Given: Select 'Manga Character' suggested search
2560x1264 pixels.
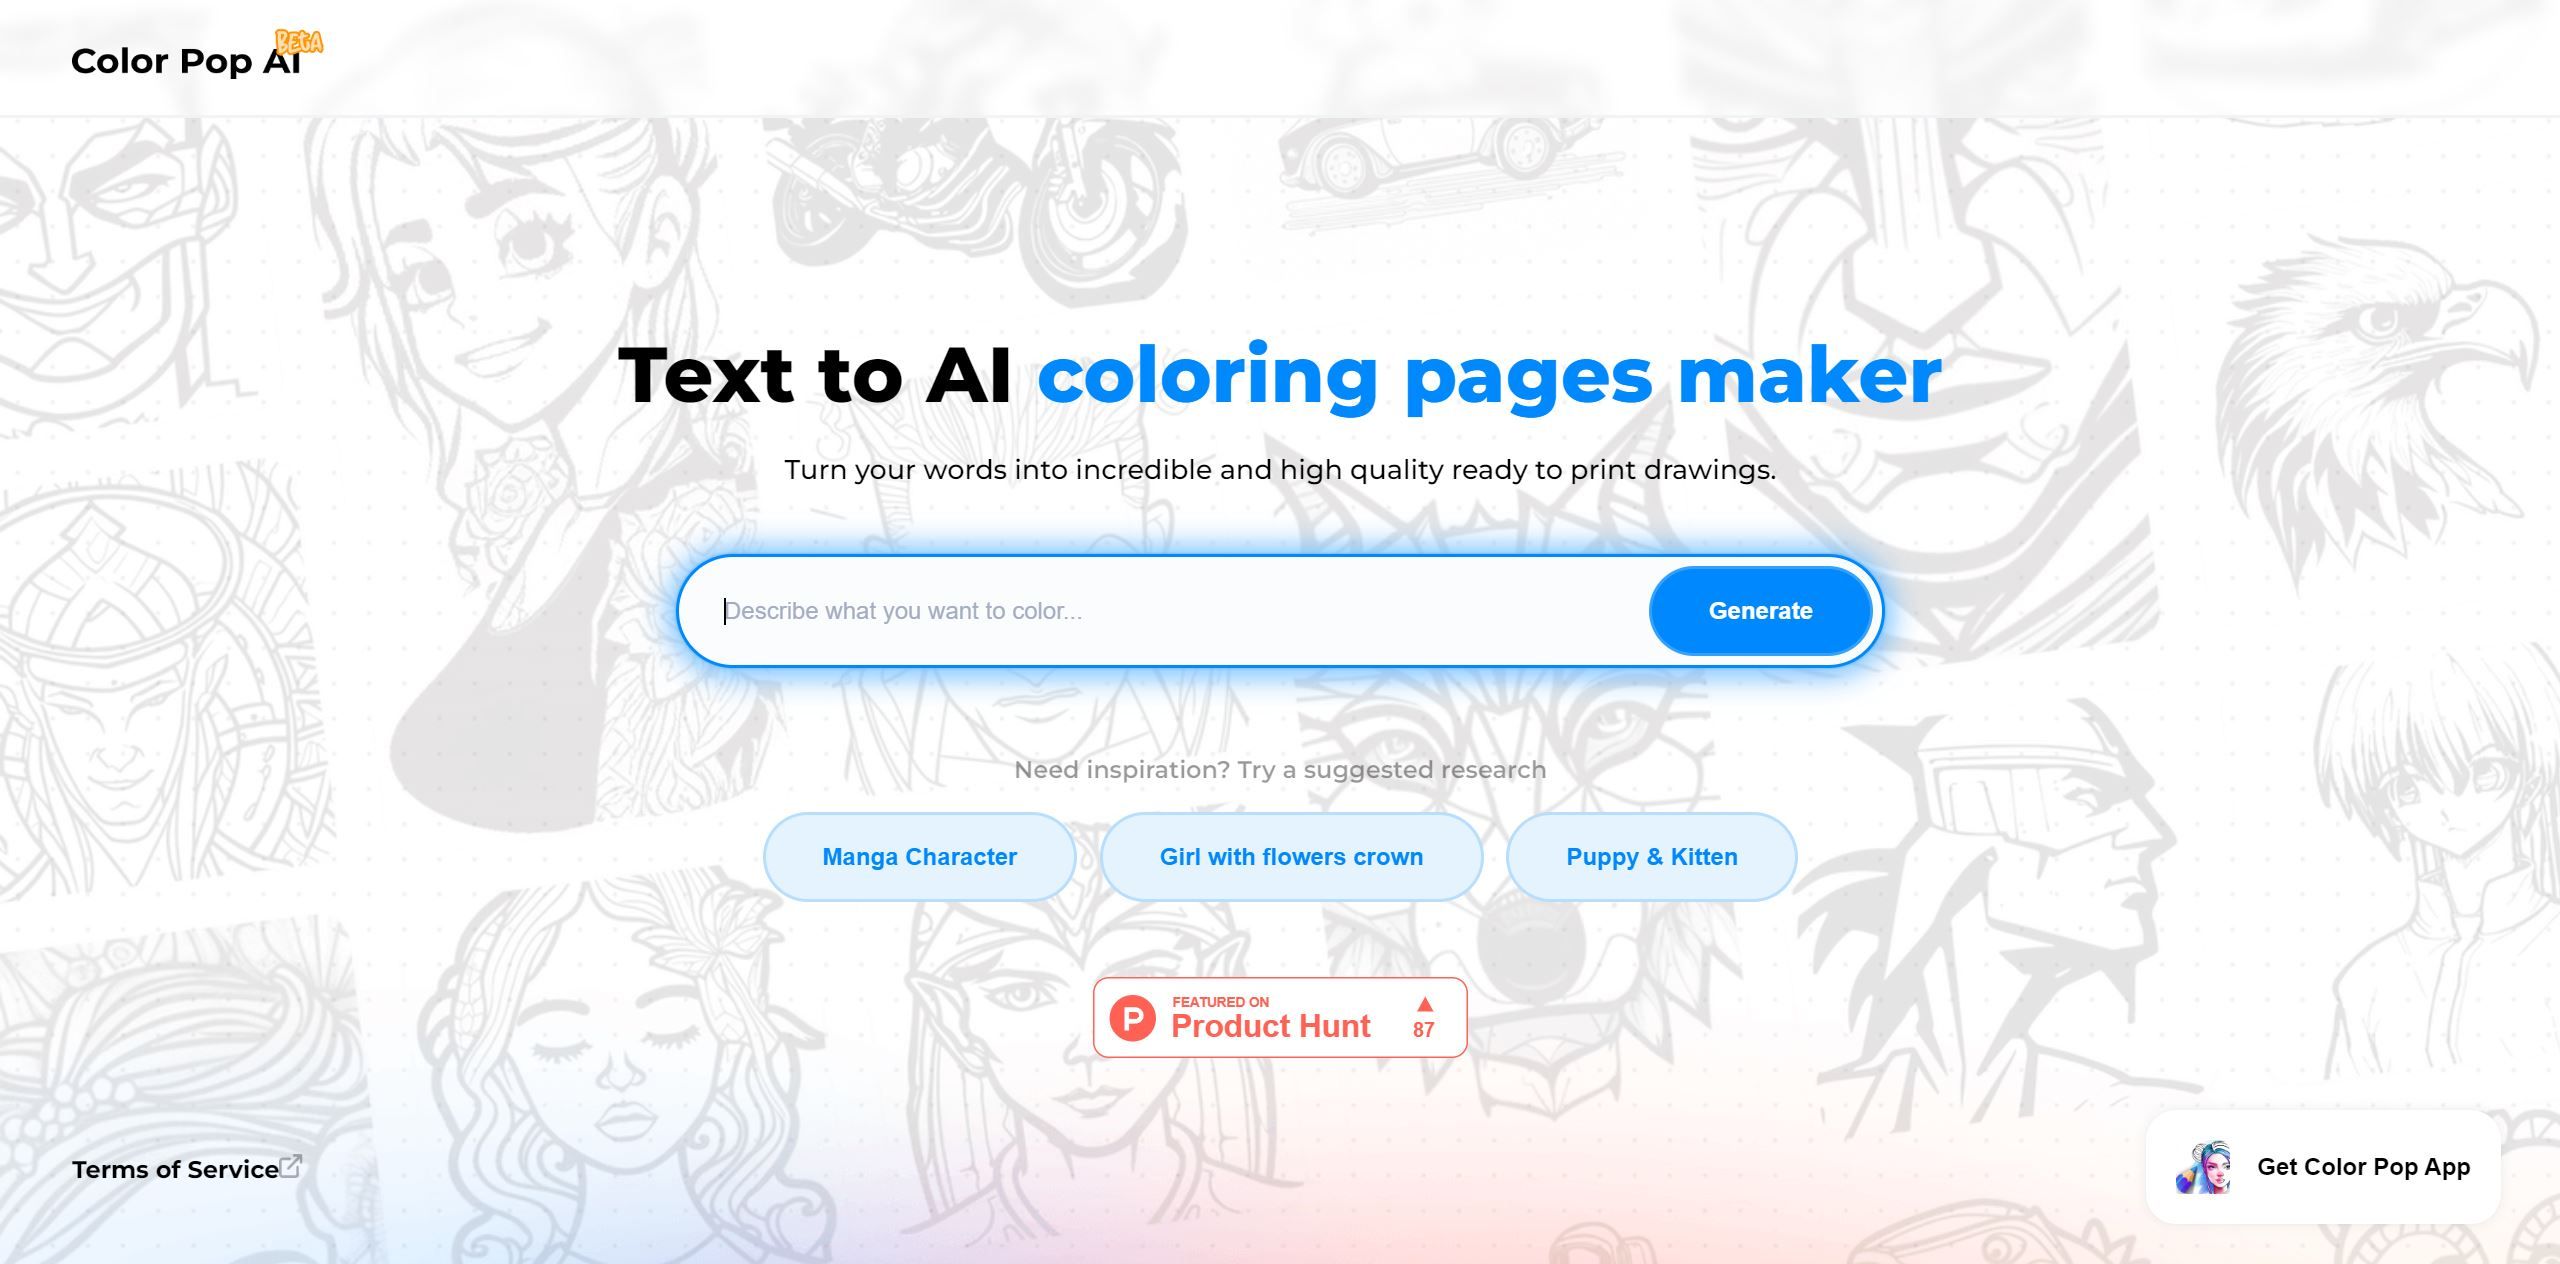Looking at the screenshot, I should [918, 854].
